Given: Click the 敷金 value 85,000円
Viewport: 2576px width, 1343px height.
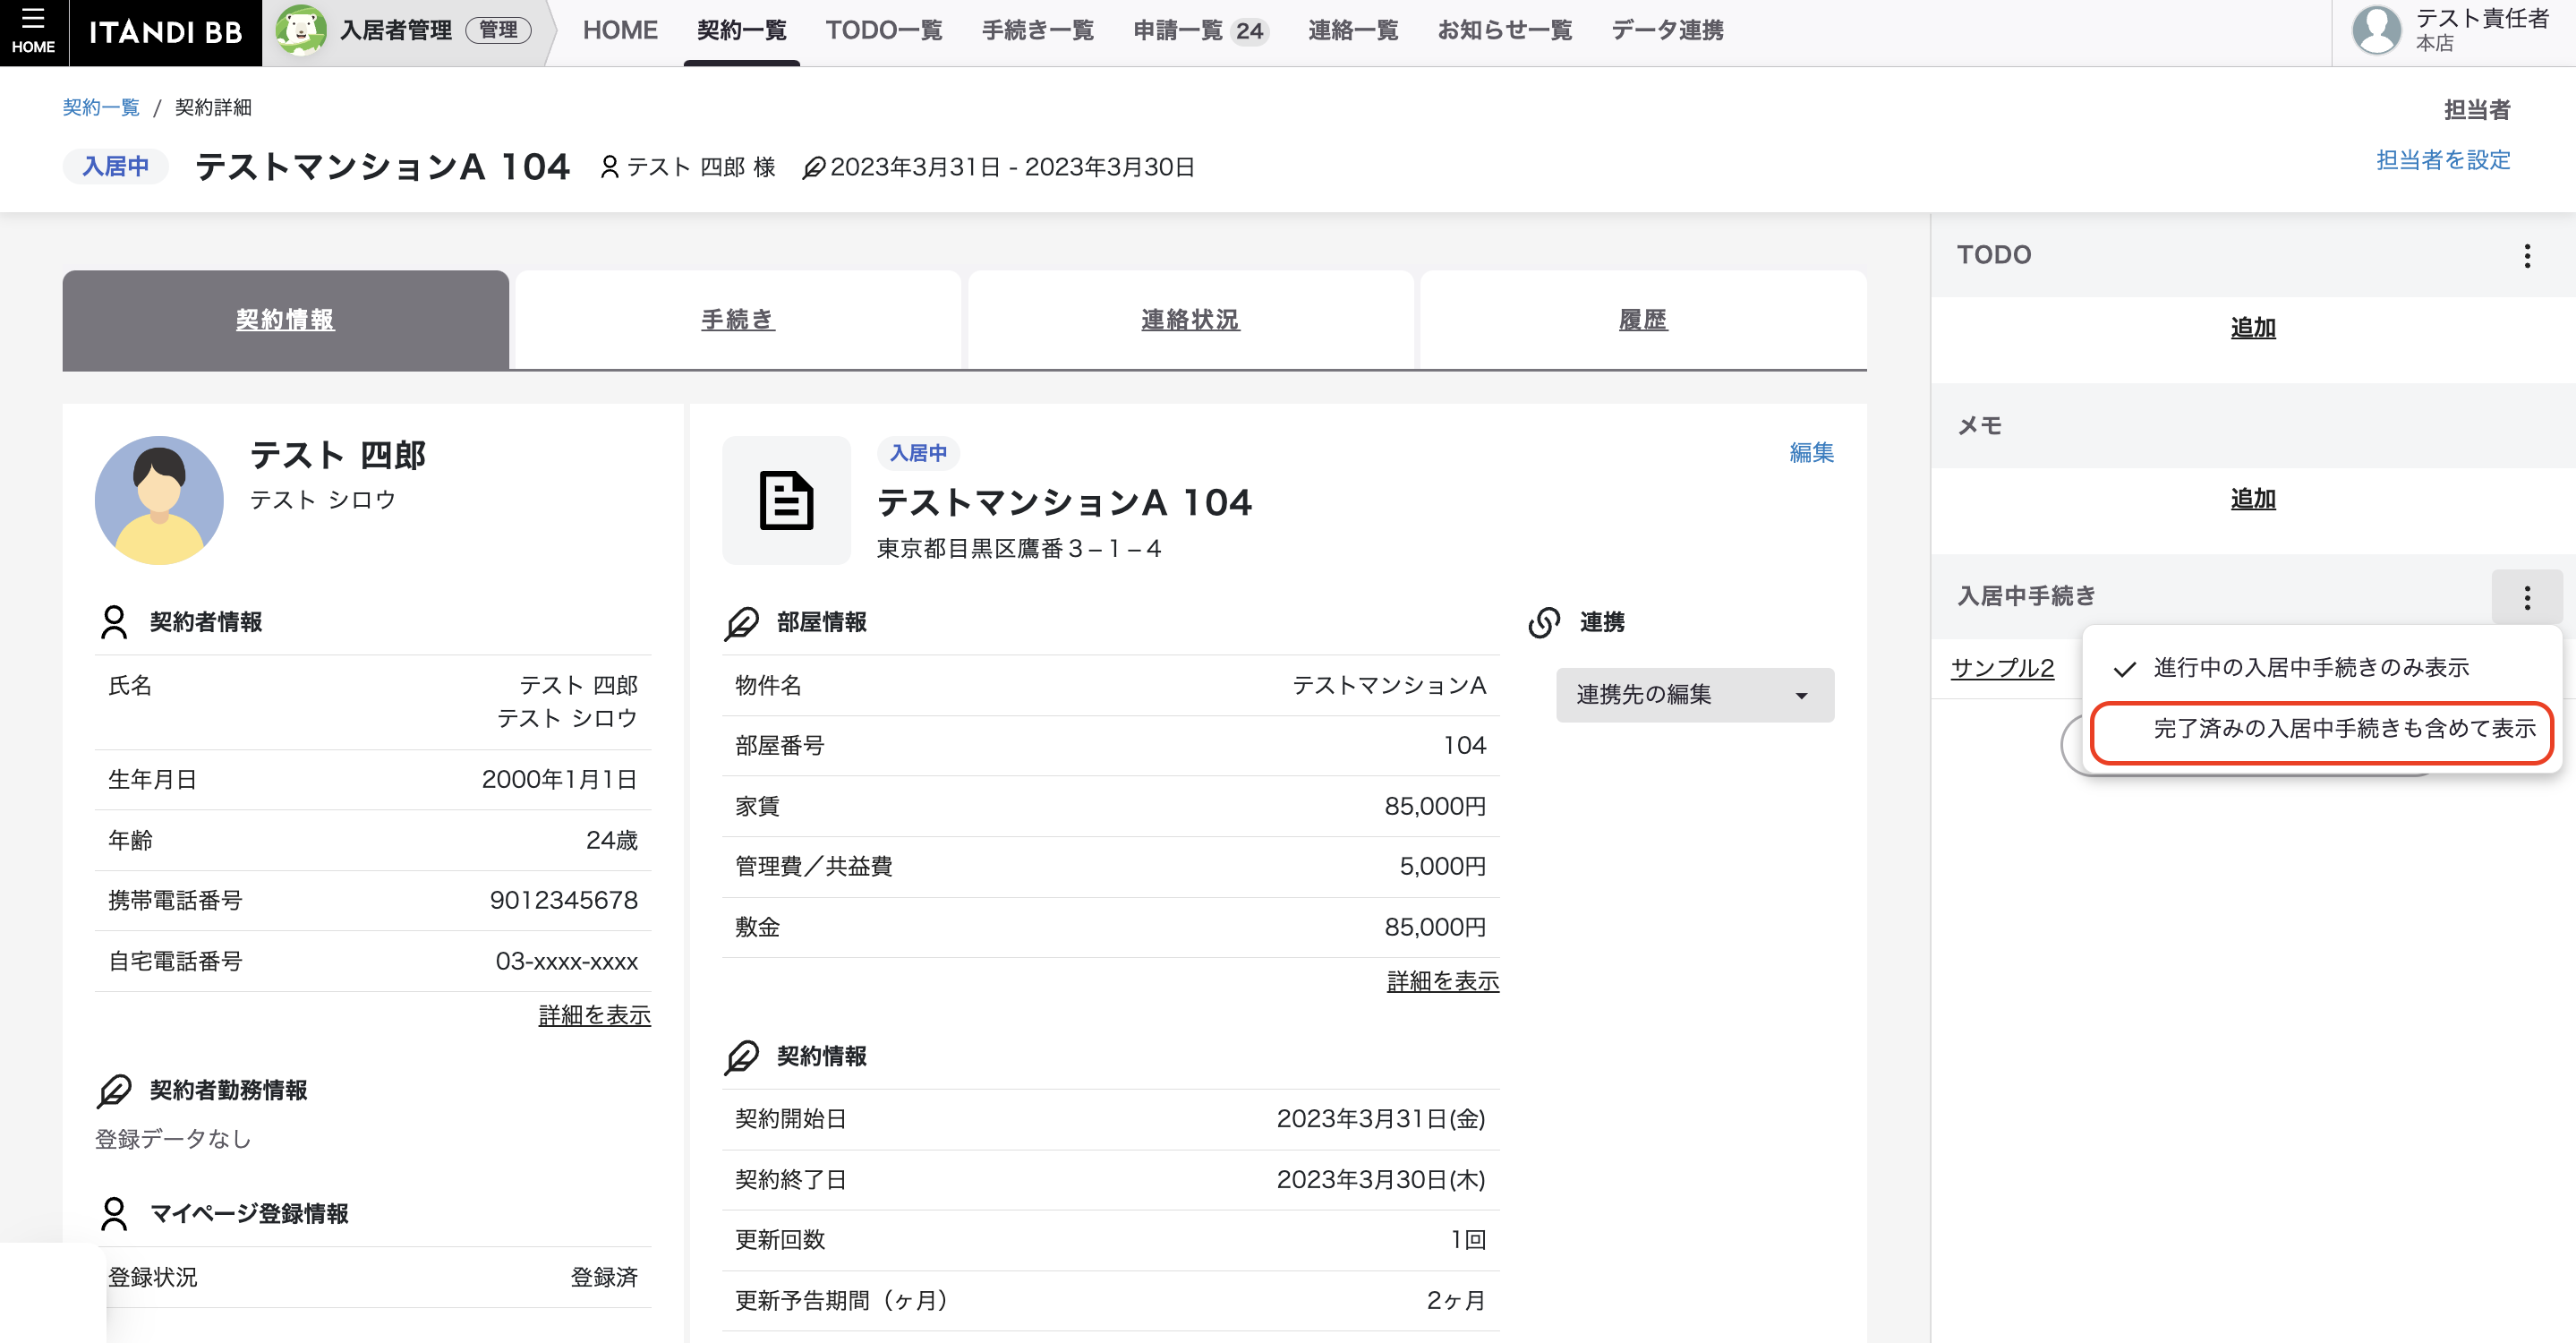Looking at the screenshot, I should click(x=1435, y=928).
